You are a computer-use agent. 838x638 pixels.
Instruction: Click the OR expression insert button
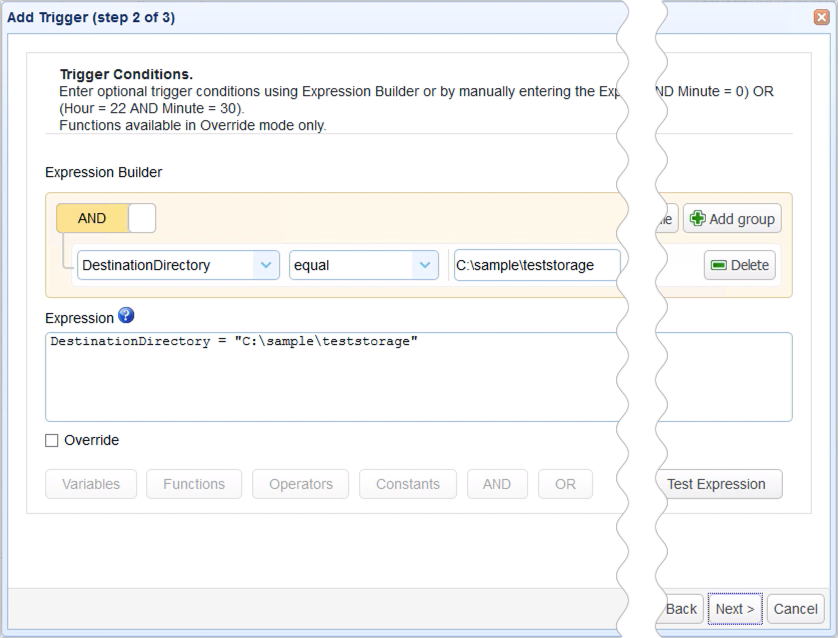tap(564, 484)
